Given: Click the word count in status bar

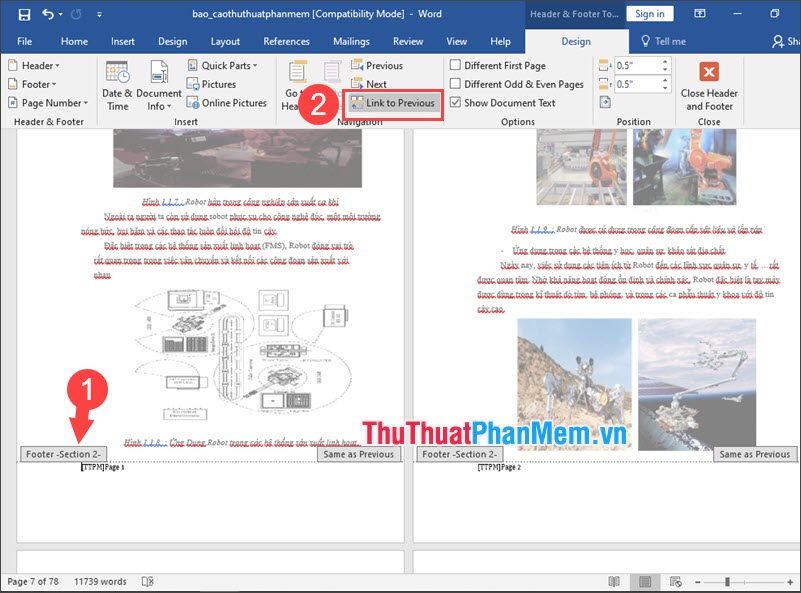Looking at the screenshot, I should click(100, 580).
